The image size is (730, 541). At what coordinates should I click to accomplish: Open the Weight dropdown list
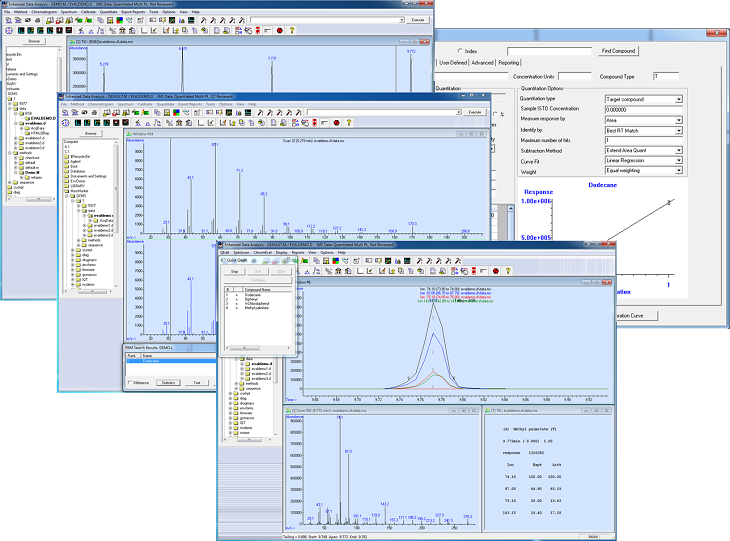click(x=678, y=171)
